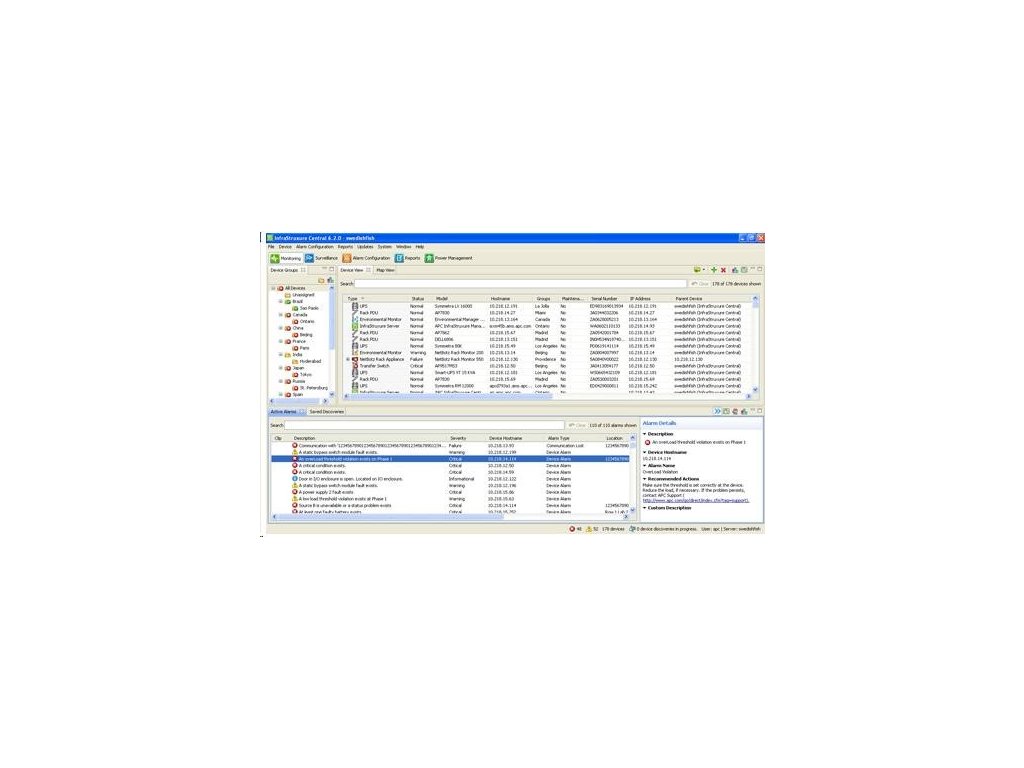Click the critical alarm count status icon
Image resolution: width=1024 pixels, height=768 pixels.
[572, 529]
